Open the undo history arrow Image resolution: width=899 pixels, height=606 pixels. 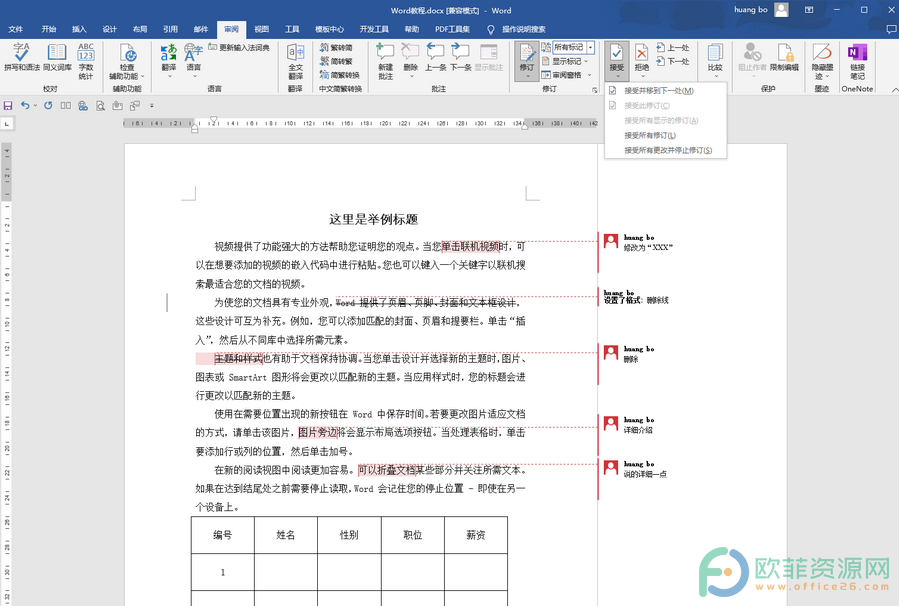[35, 105]
